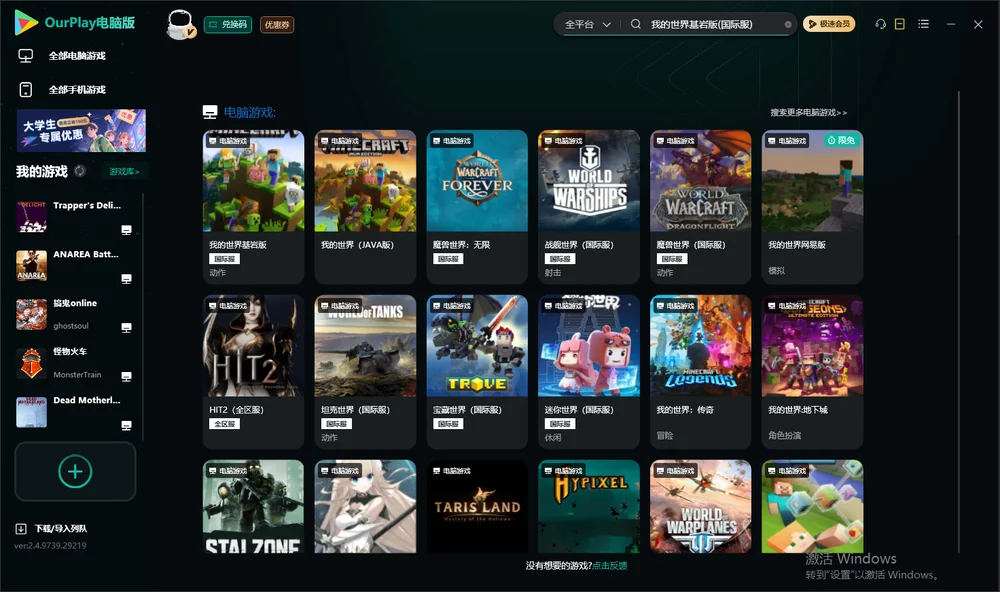Open the World of Warships card

[x=589, y=207]
